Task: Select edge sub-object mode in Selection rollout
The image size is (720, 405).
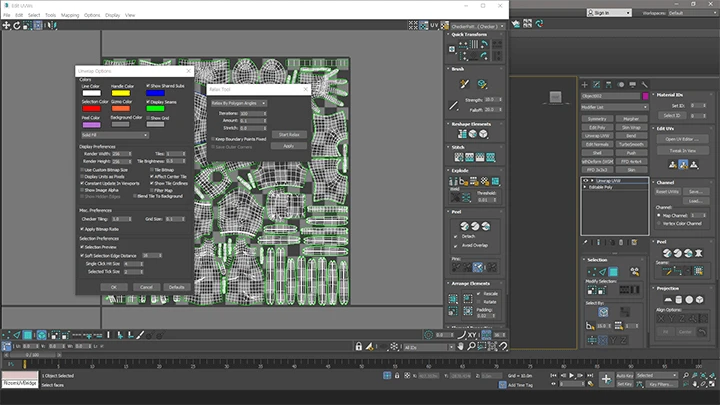Action: click(602, 272)
